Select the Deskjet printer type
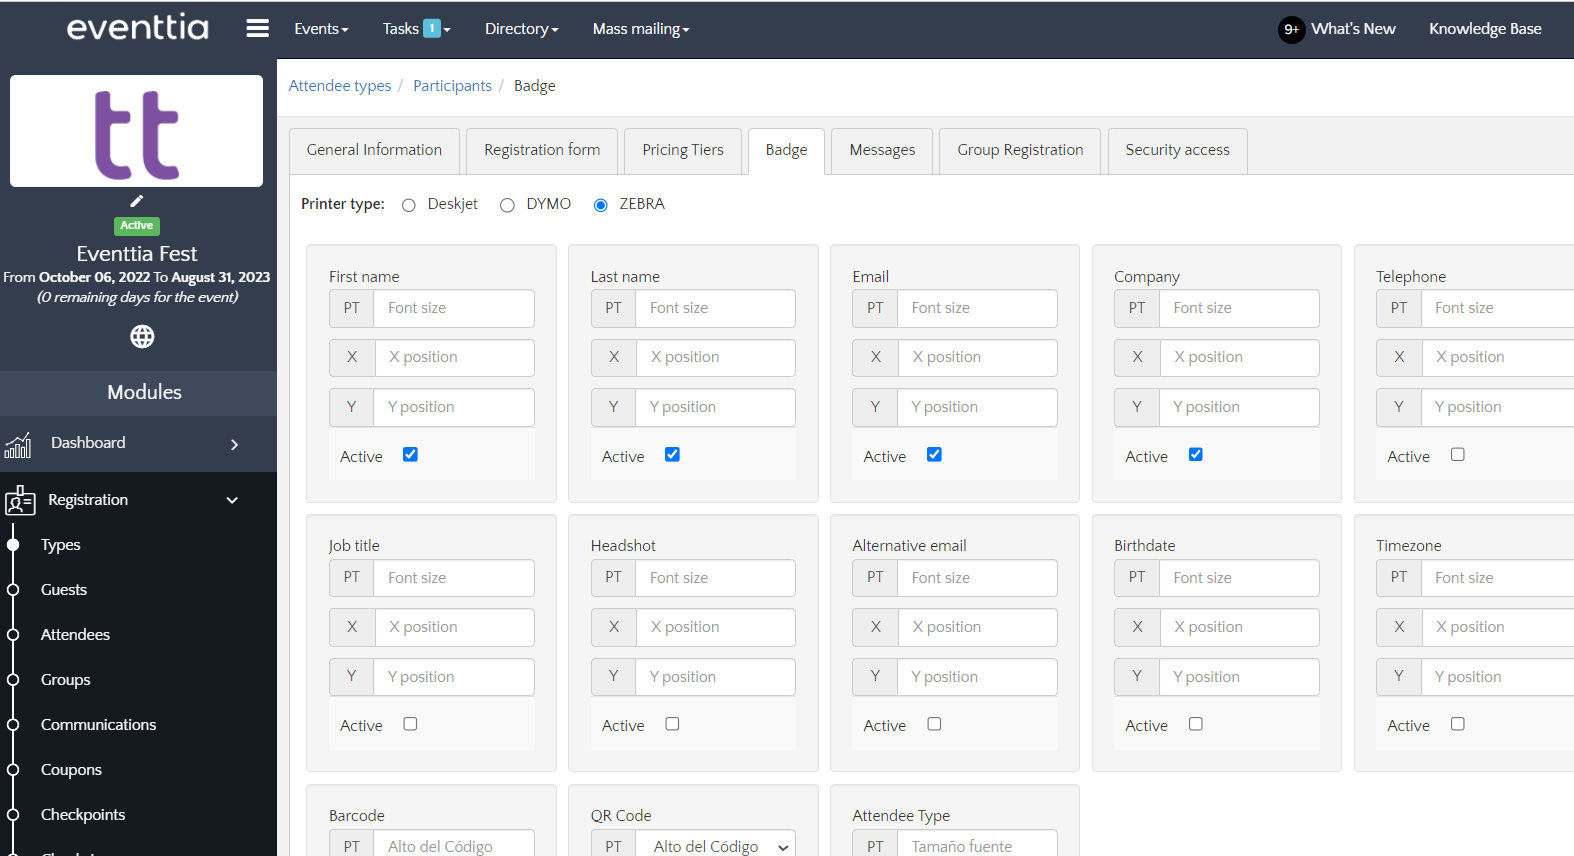Viewport: 1574px width, 856px height. (x=408, y=205)
